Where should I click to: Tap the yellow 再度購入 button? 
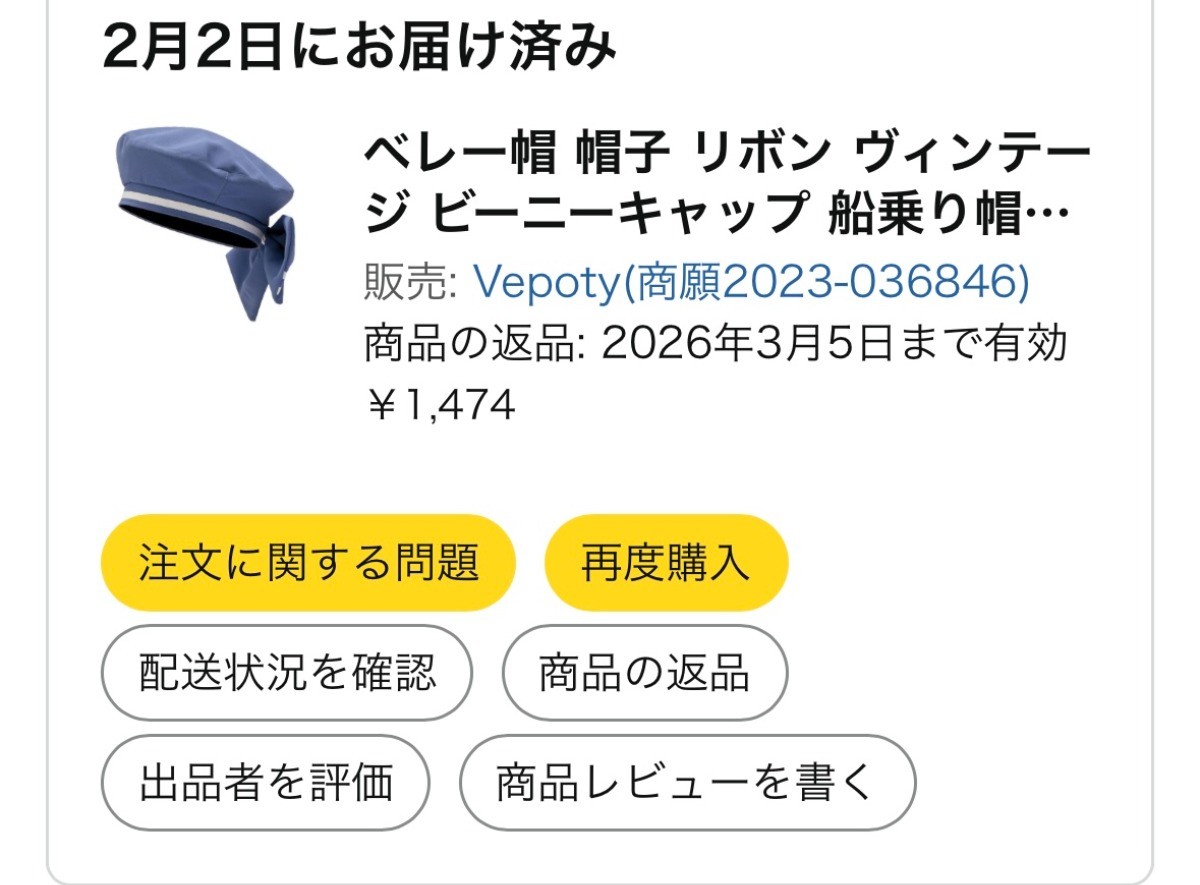click(x=666, y=563)
